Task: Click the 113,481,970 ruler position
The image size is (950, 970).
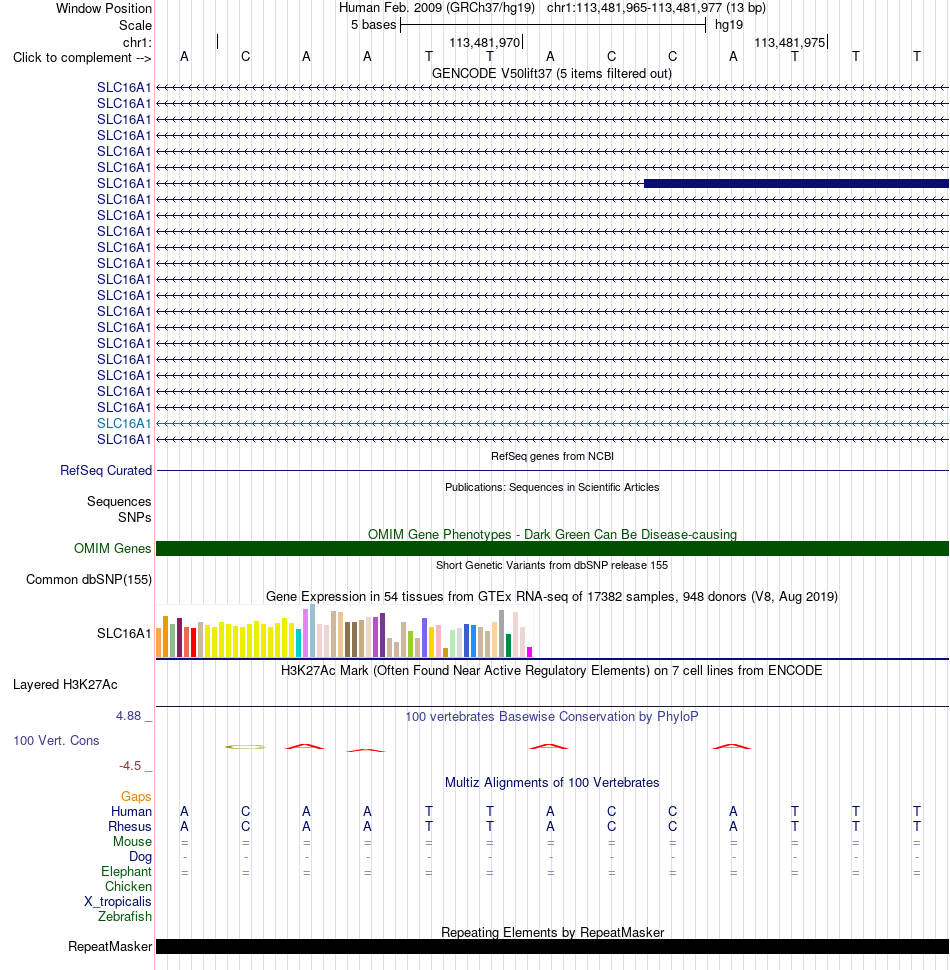Action: [x=484, y=43]
